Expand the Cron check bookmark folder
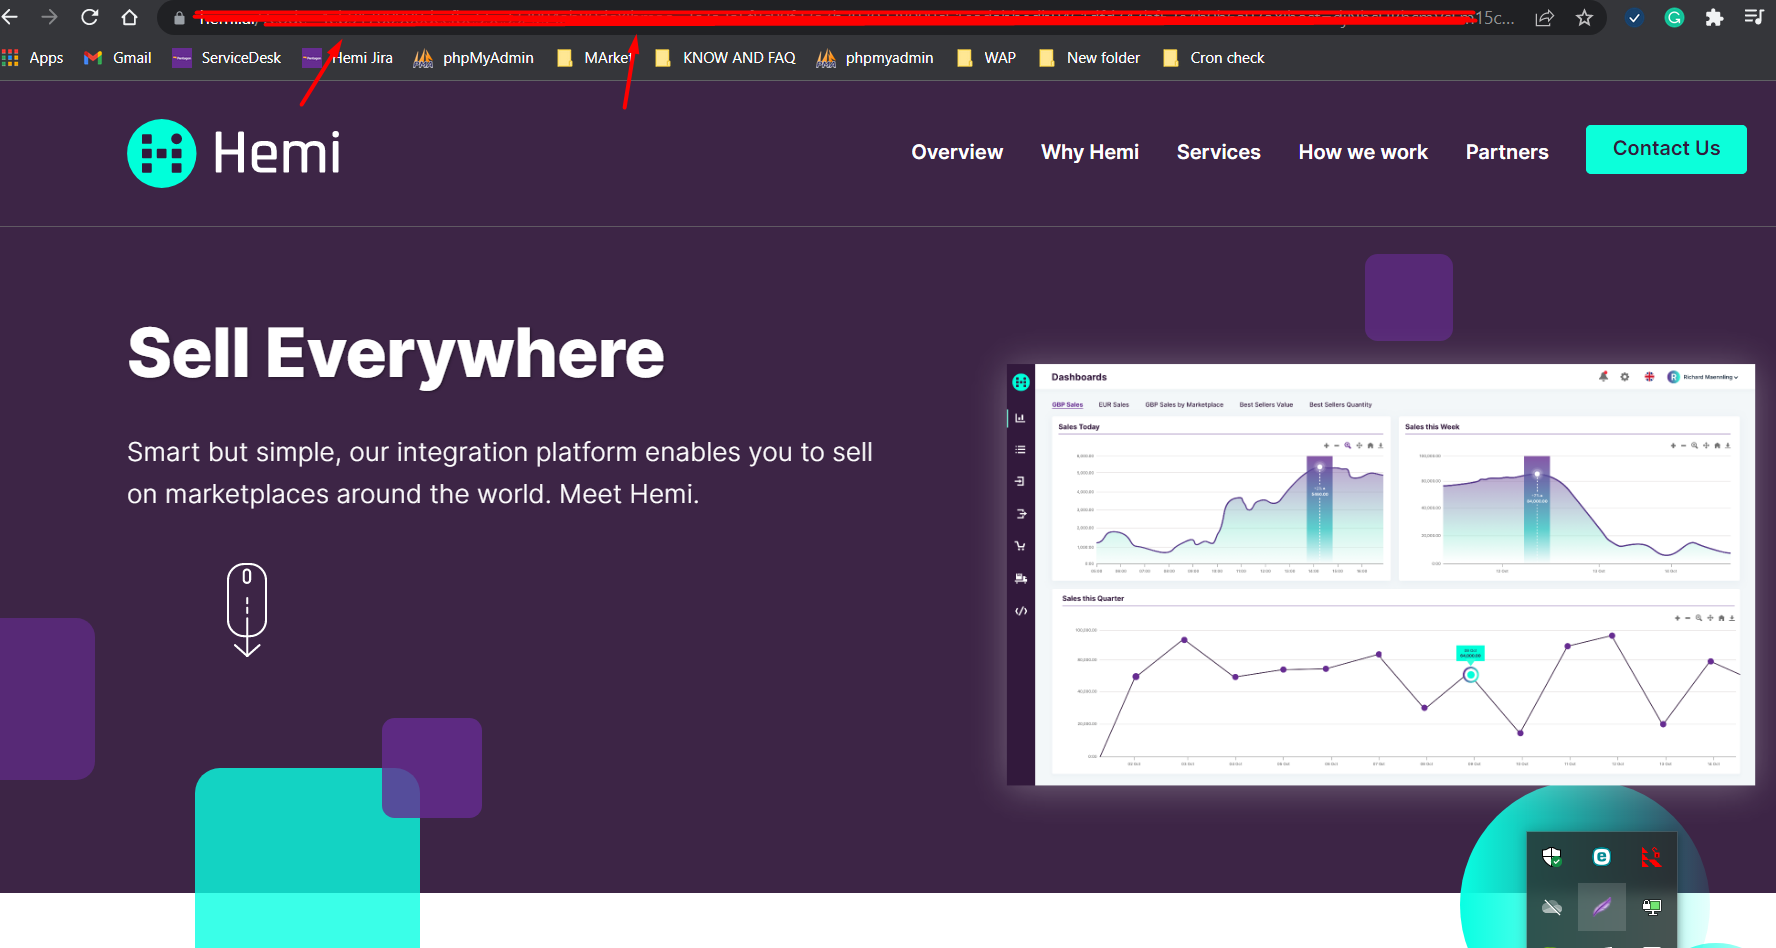1776x948 pixels. [1214, 58]
